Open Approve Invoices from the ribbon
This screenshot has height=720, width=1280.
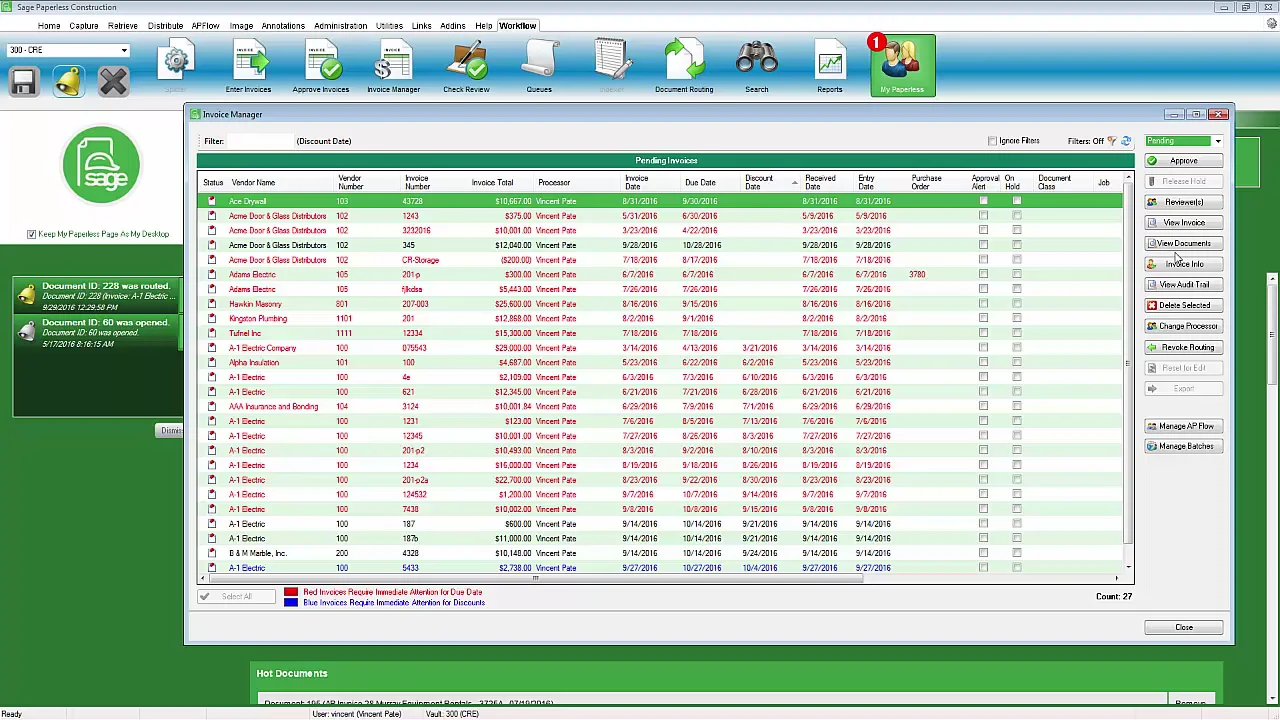(321, 67)
